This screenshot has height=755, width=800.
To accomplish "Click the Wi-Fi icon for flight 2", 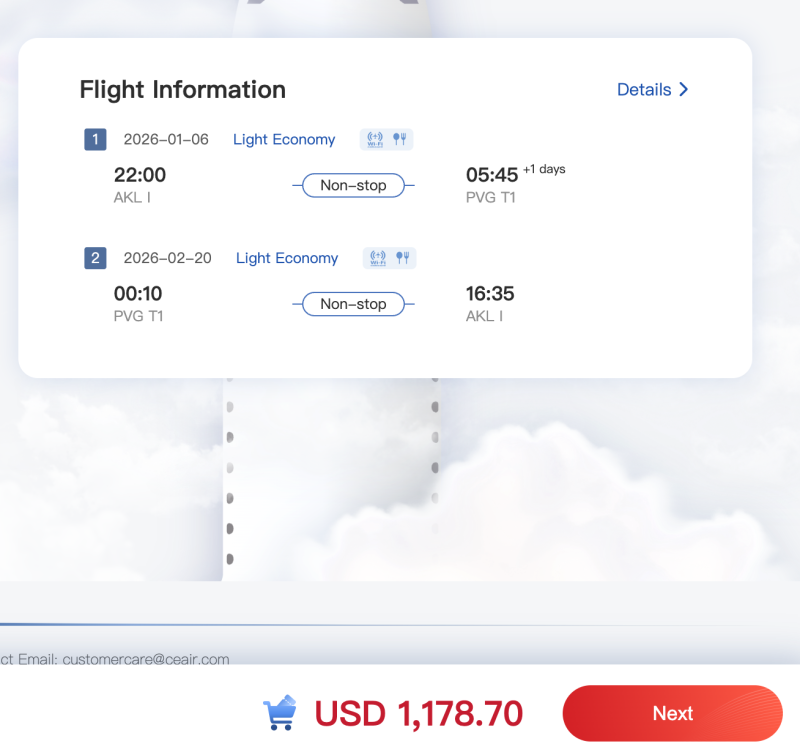I will point(378,258).
